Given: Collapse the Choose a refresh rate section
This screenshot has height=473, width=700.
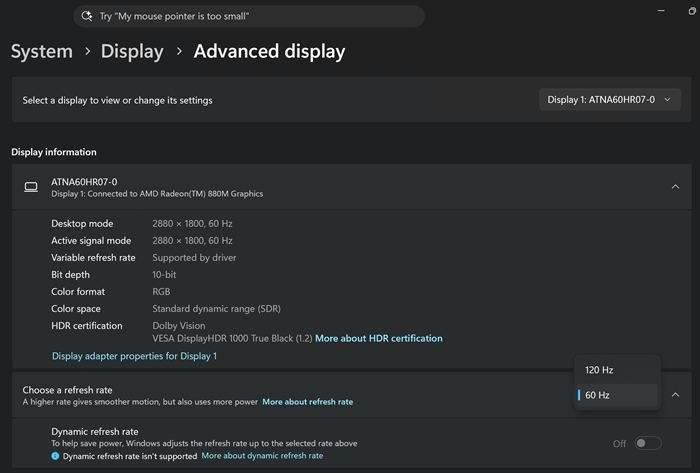Looking at the screenshot, I should pos(675,395).
